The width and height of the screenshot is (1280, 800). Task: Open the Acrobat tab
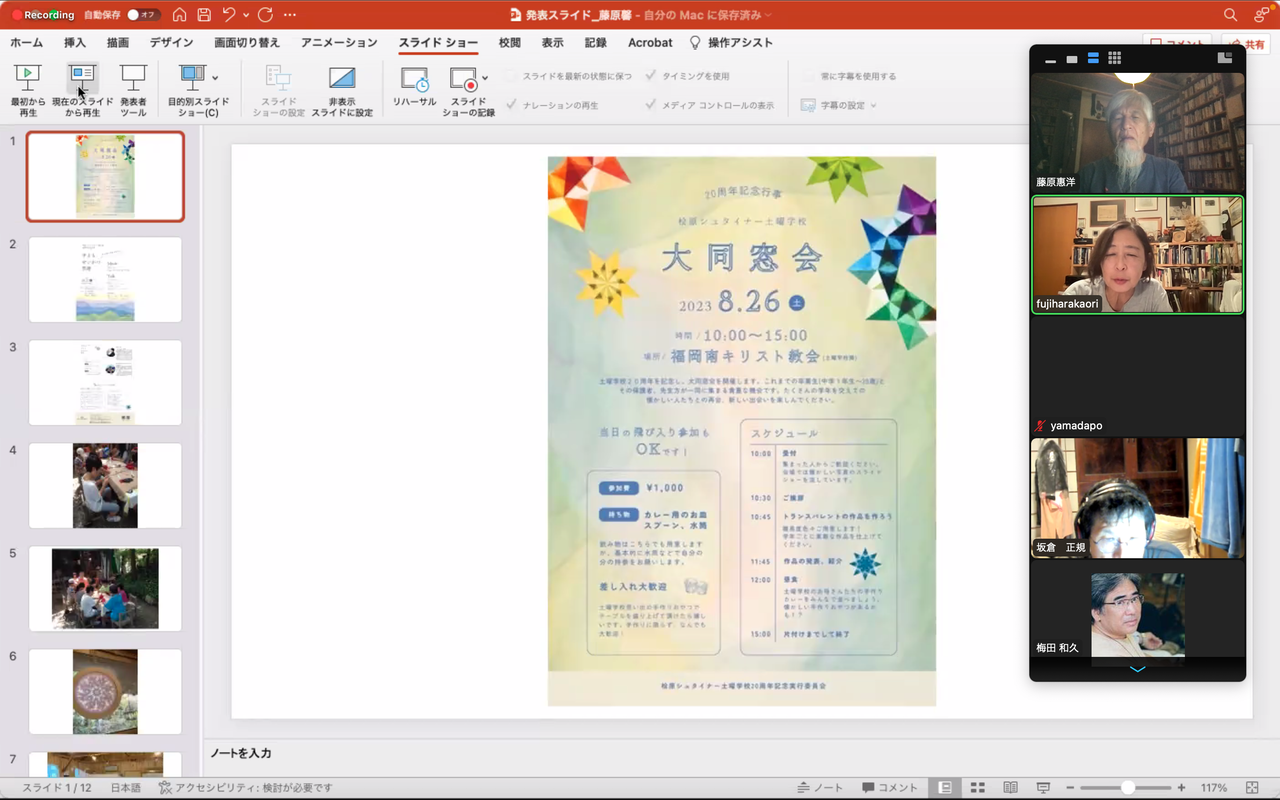650,43
